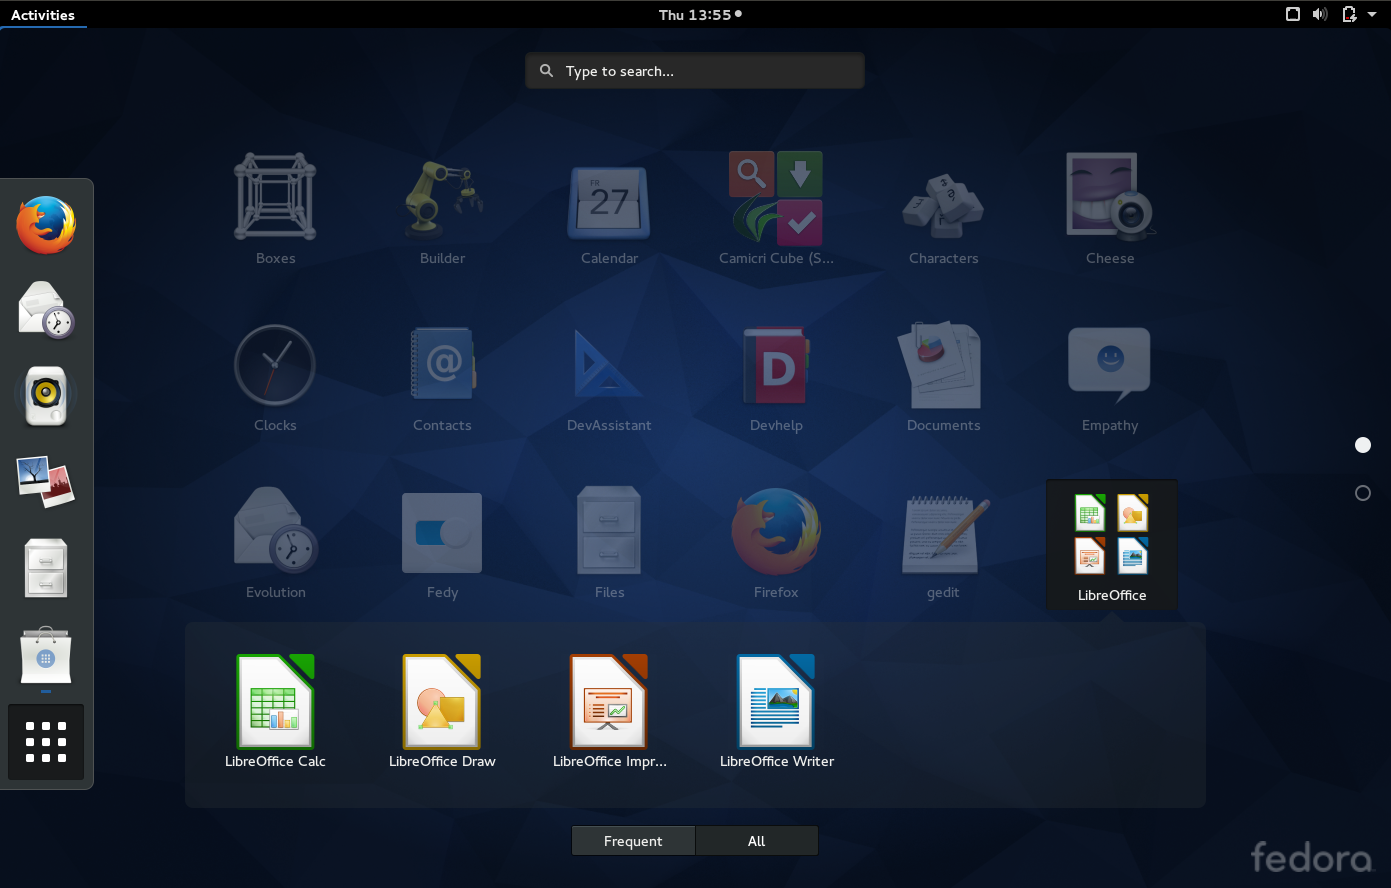Open GNOME Software from the dock
Screen dimensions: 1391x888
(x=45, y=657)
